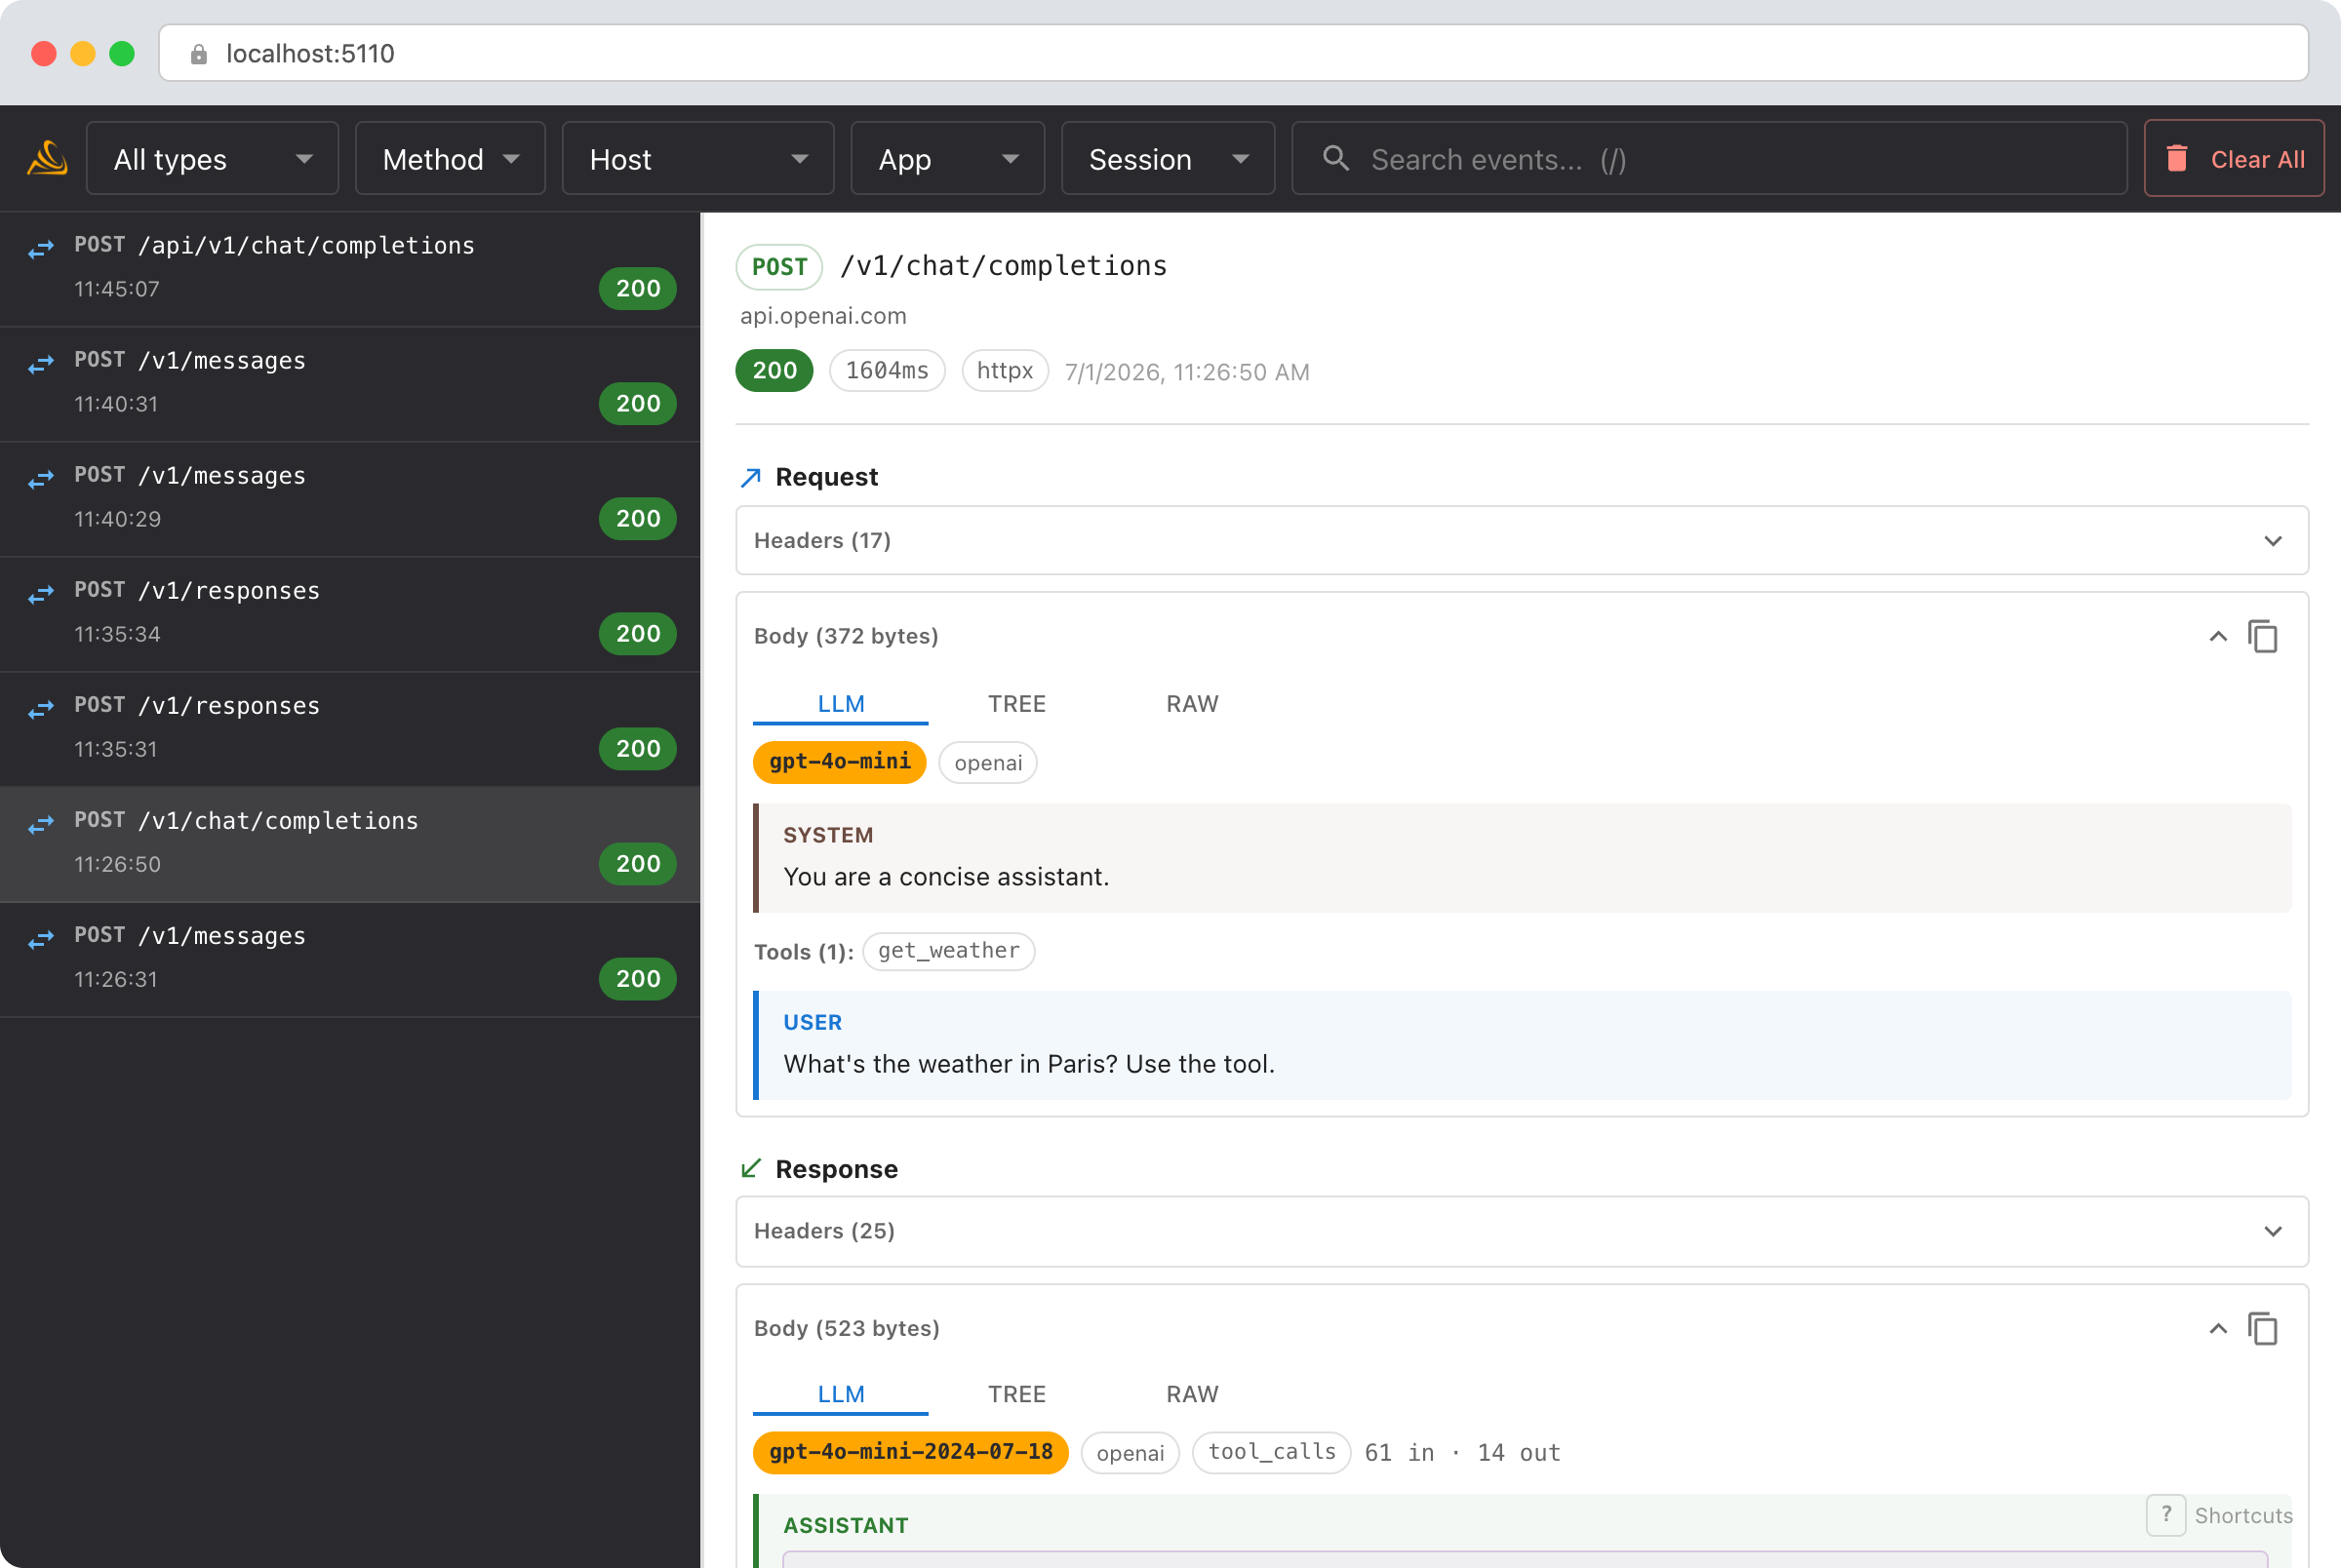
Task: Copy the request body with copy icon
Action: click(2263, 636)
